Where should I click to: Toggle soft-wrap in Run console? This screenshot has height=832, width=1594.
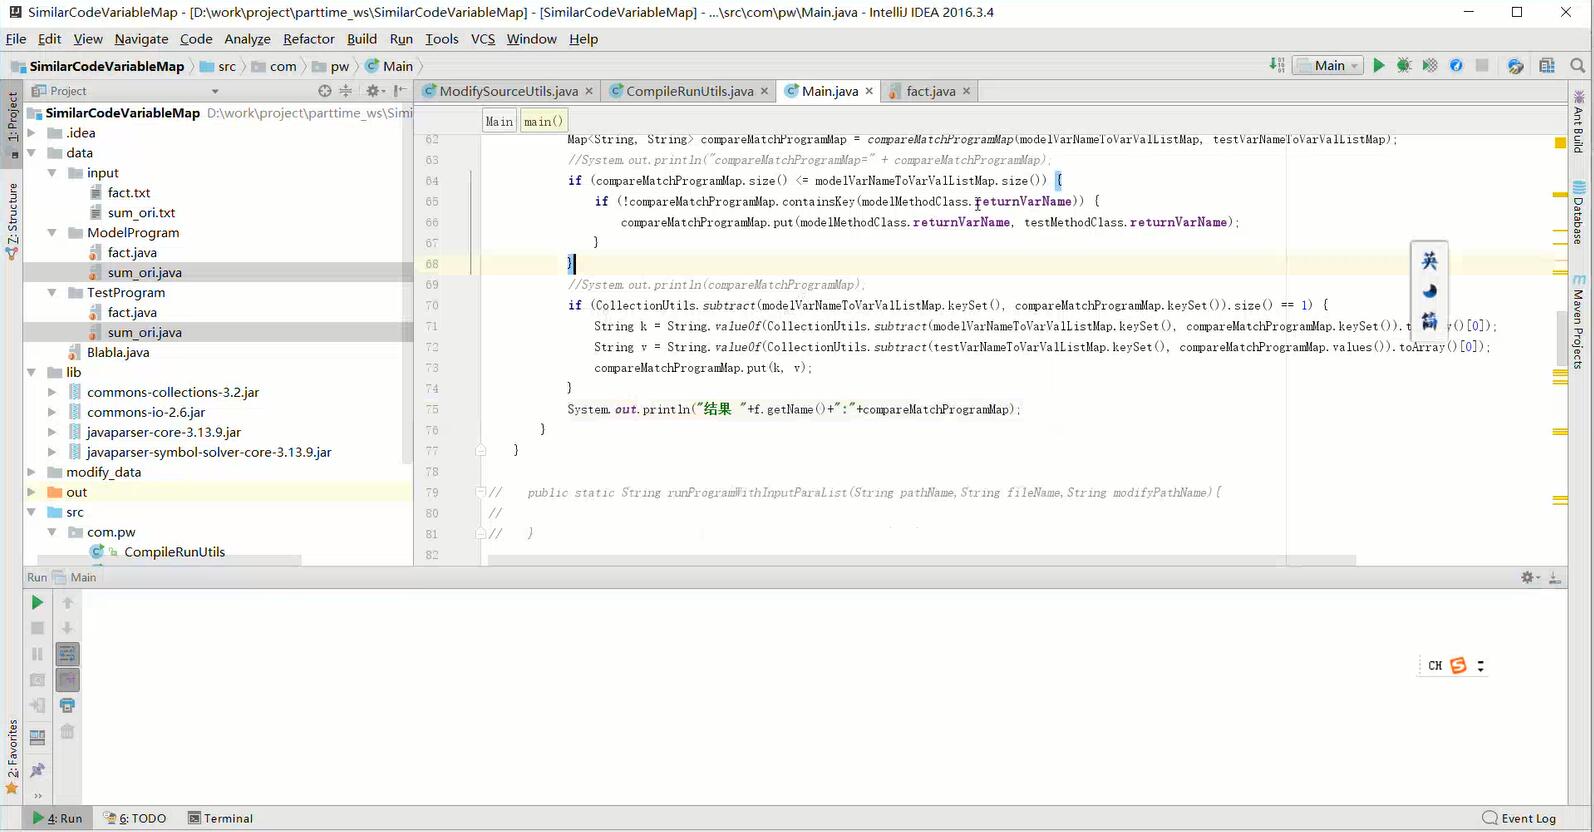coord(67,654)
